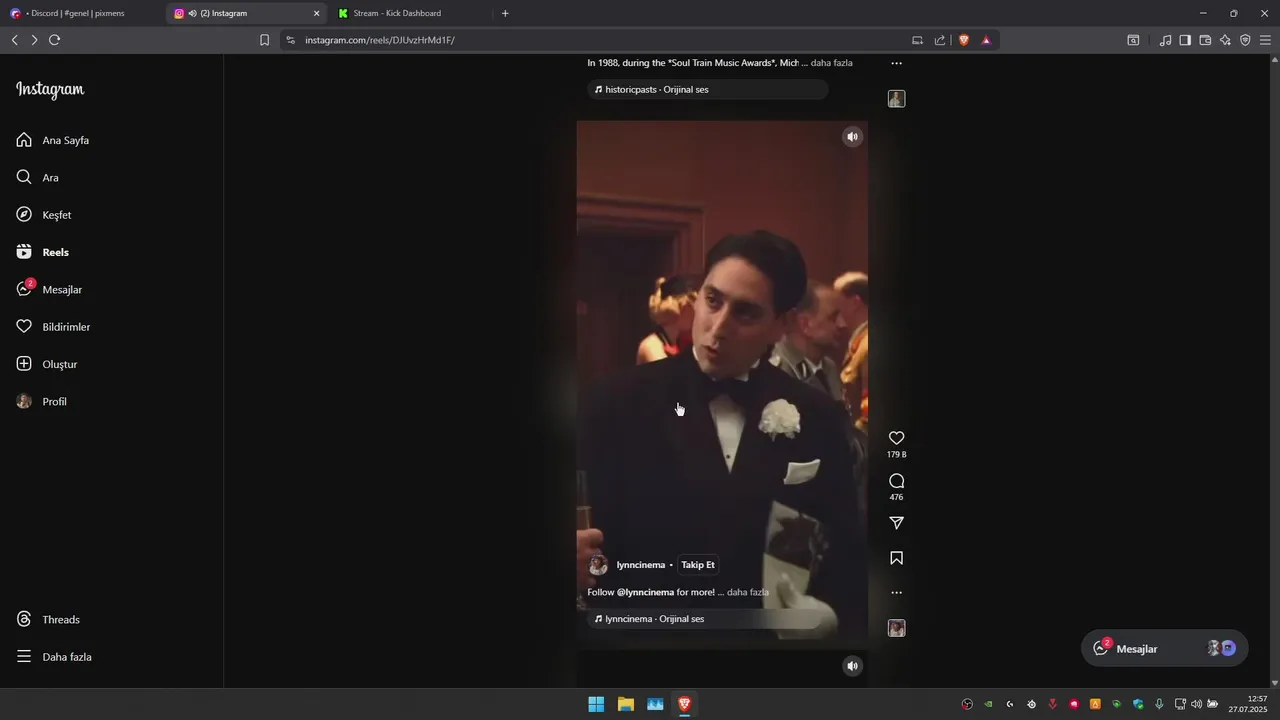Toggle sound on the next reel below

click(x=852, y=666)
